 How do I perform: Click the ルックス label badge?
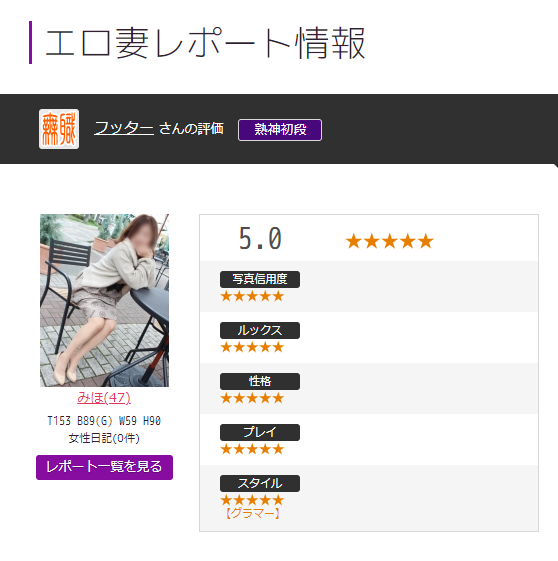click(x=260, y=330)
